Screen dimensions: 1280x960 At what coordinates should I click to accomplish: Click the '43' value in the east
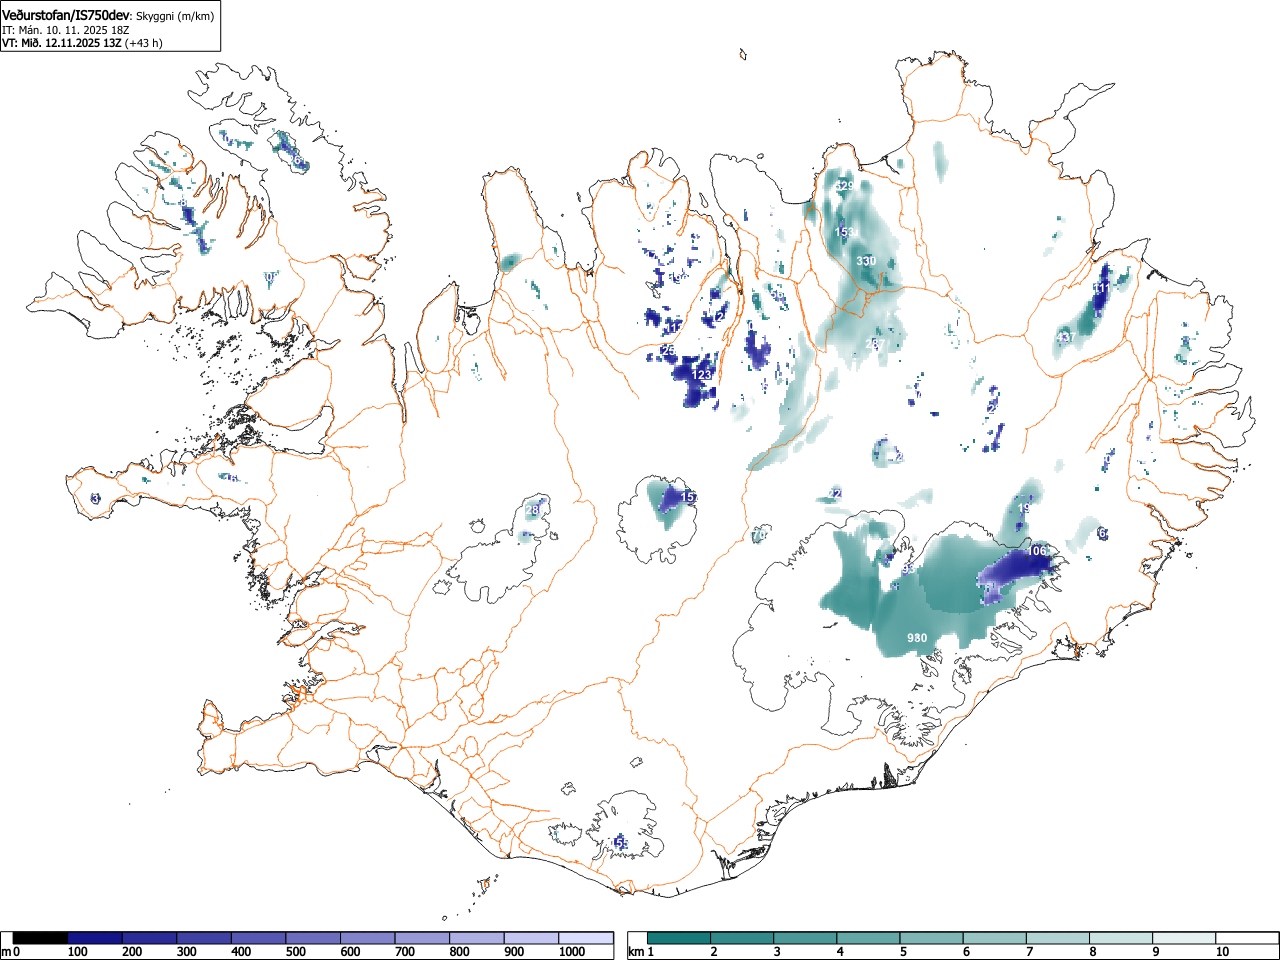pos(1065,337)
